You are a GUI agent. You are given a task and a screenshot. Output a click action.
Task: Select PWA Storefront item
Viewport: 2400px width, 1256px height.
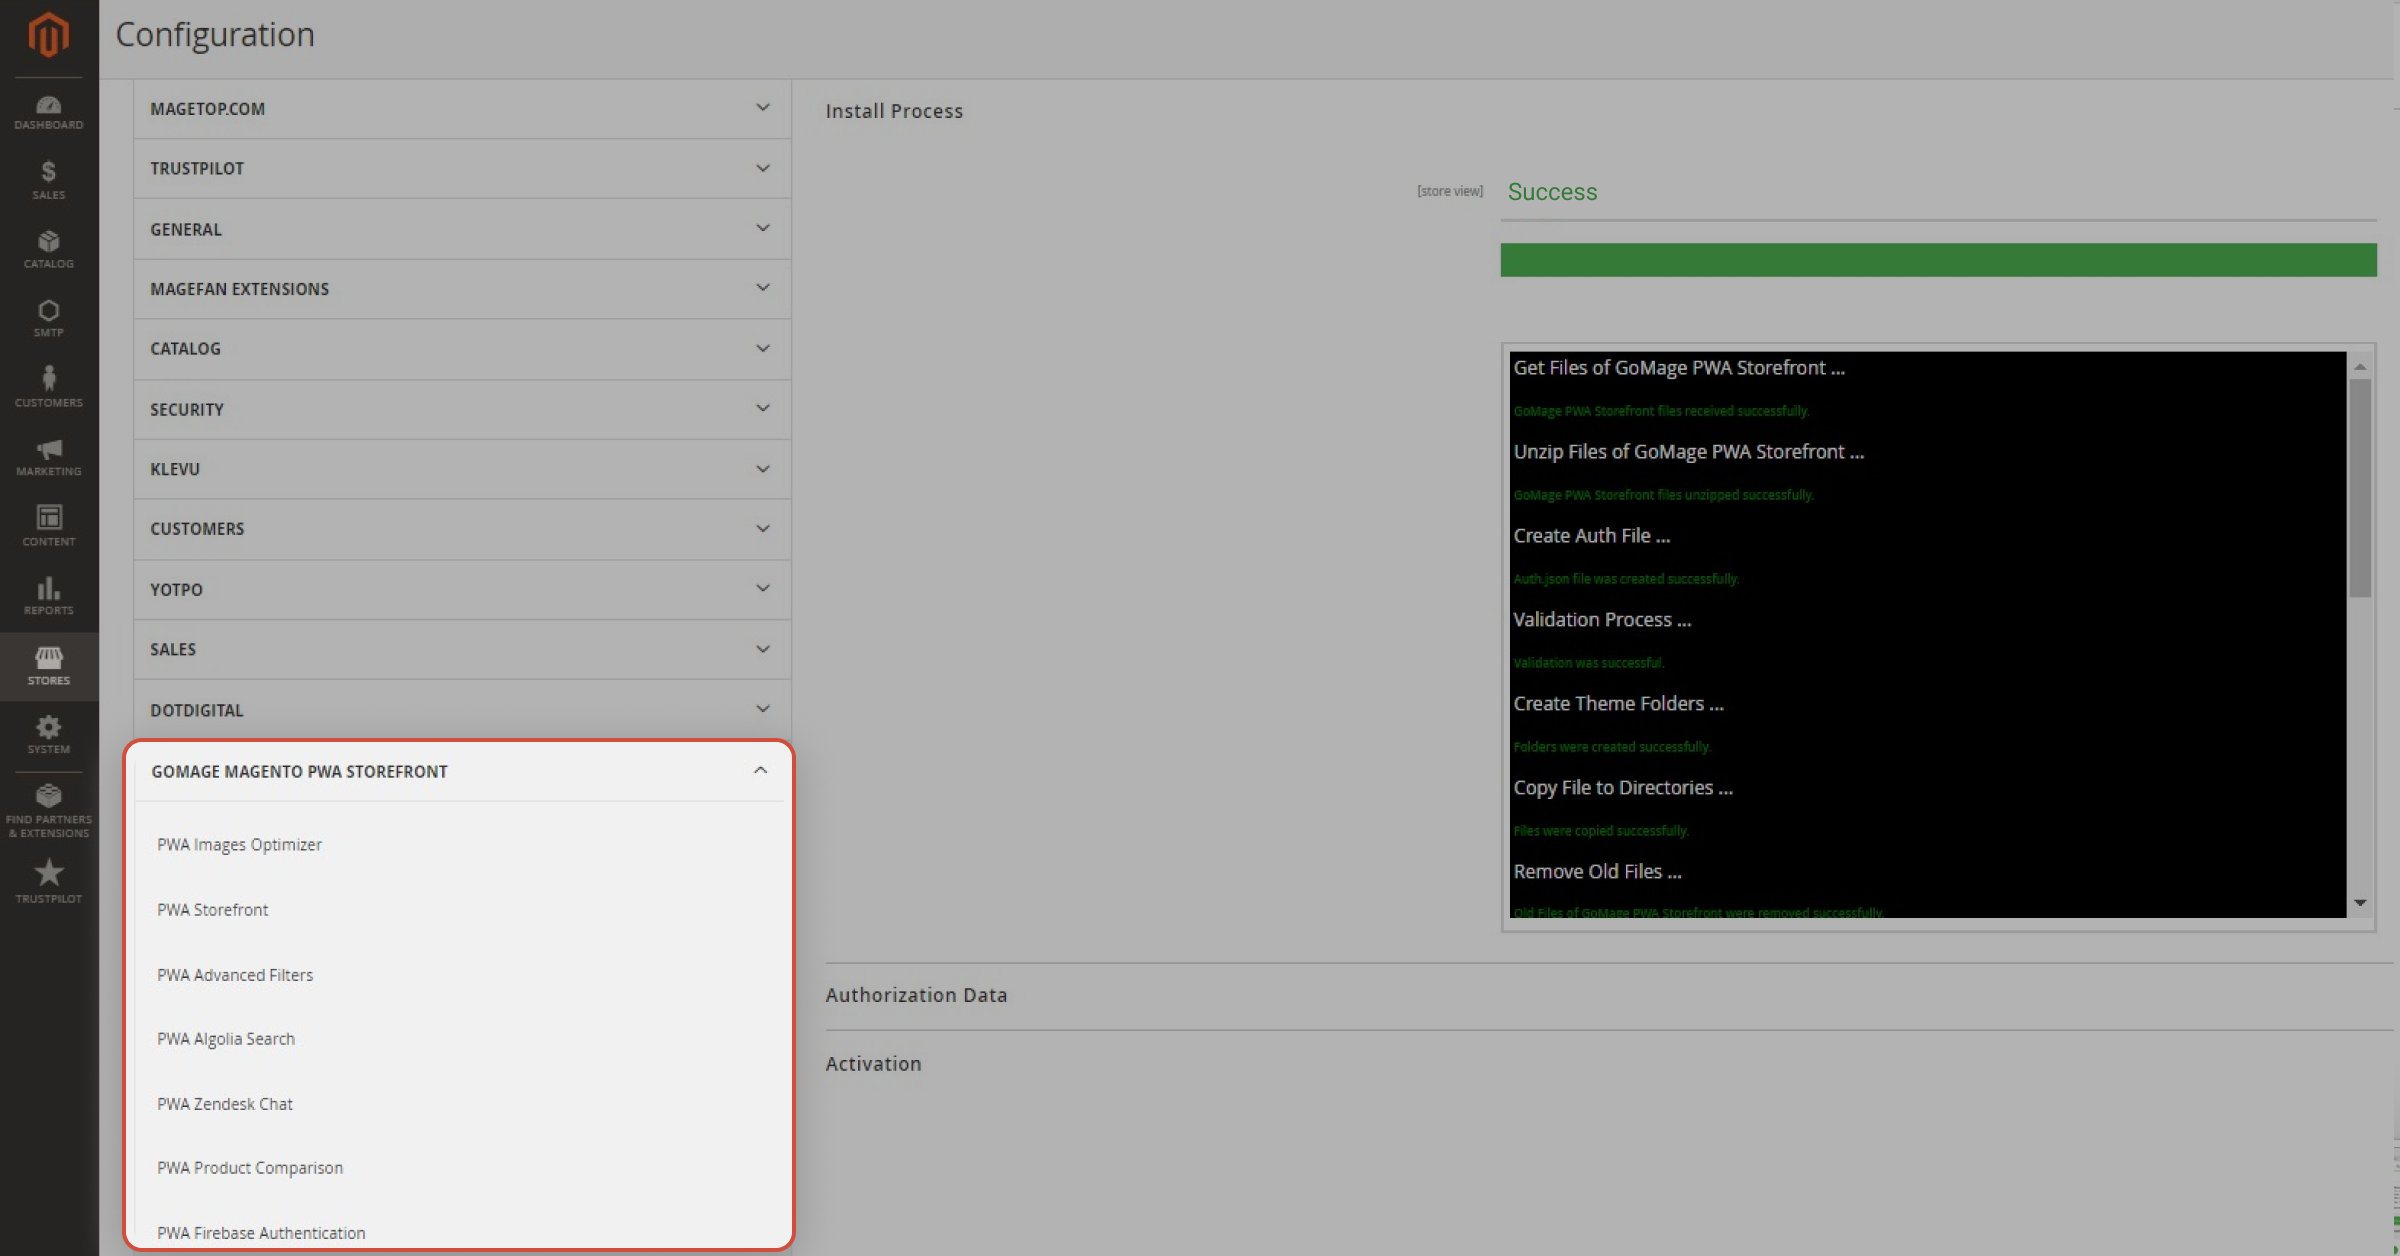pos(212,909)
